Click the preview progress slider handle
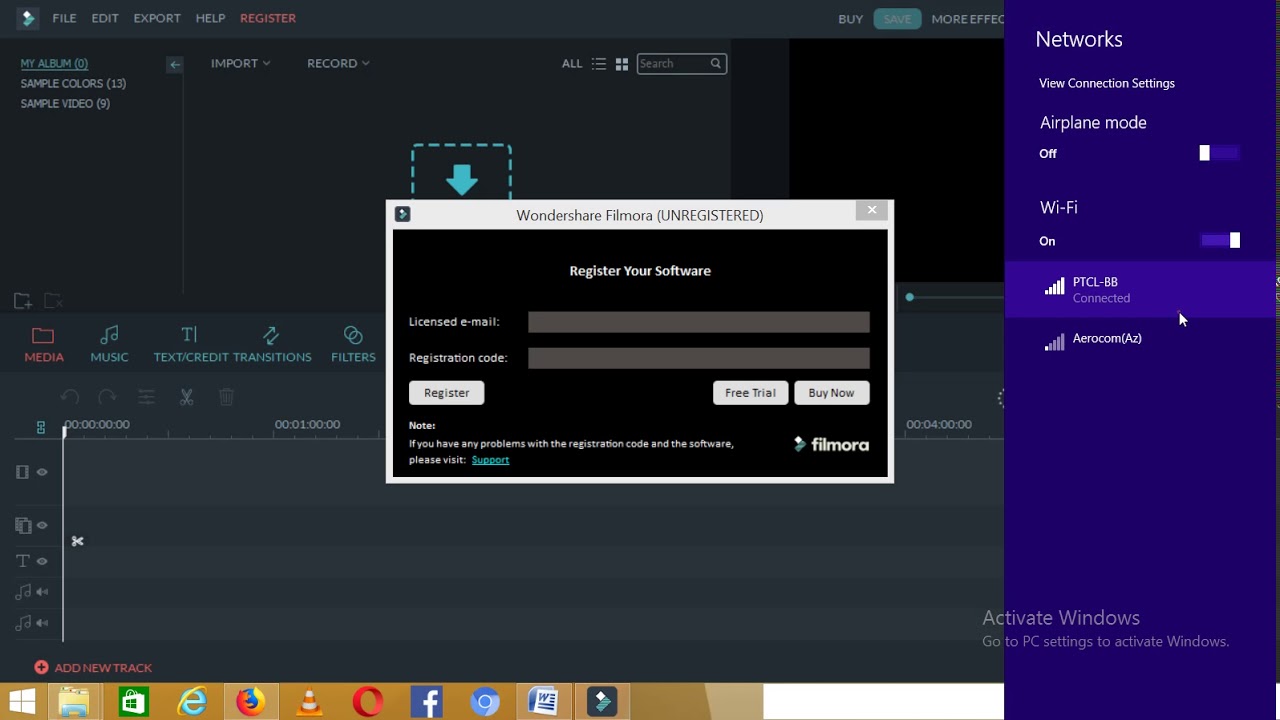This screenshot has height=720, width=1280. click(909, 297)
